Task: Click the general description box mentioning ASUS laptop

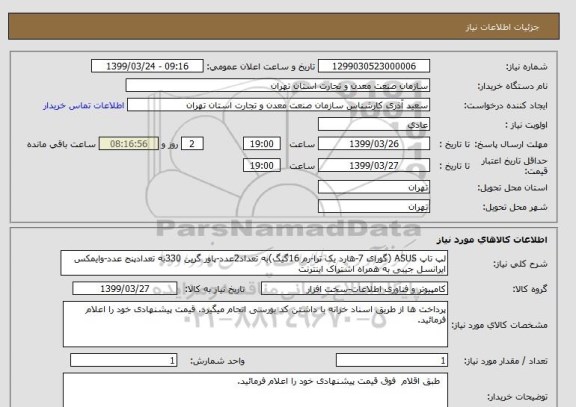Action: pos(254,263)
